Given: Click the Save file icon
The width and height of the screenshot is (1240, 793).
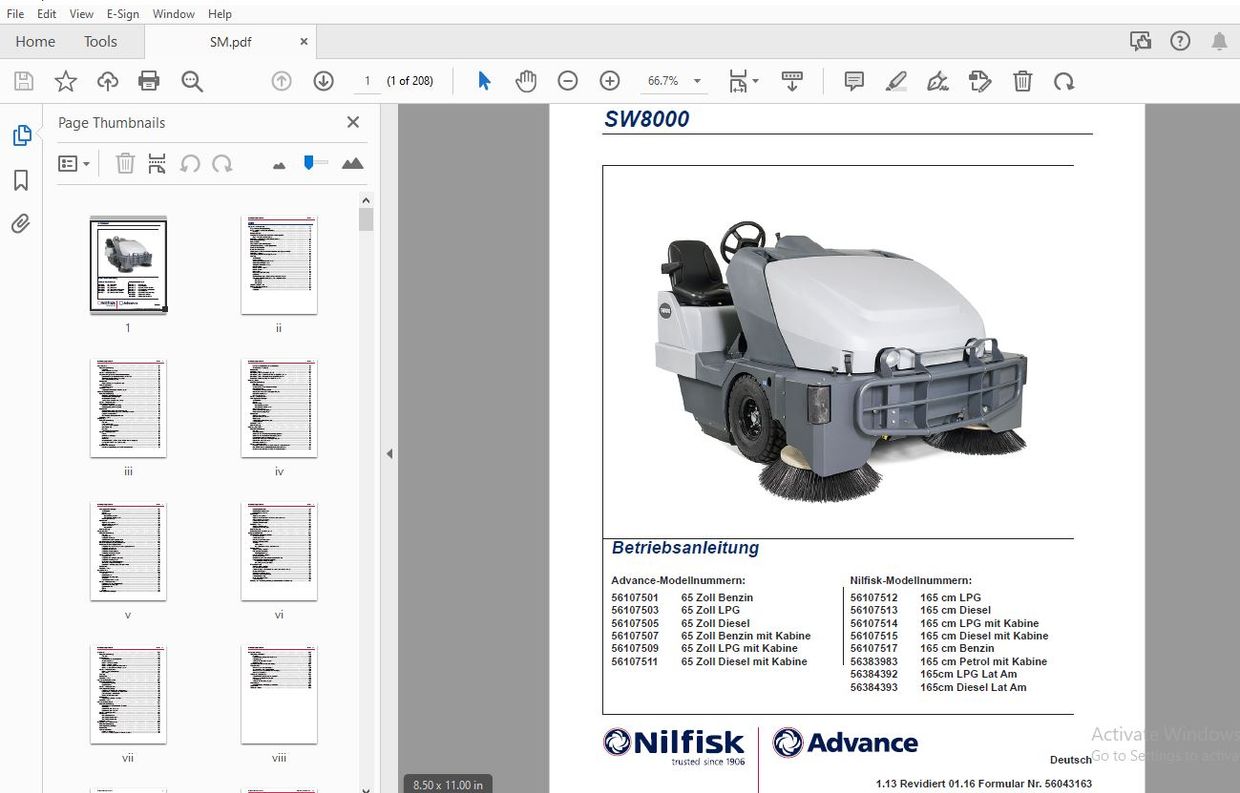Looking at the screenshot, I should [23, 80].
